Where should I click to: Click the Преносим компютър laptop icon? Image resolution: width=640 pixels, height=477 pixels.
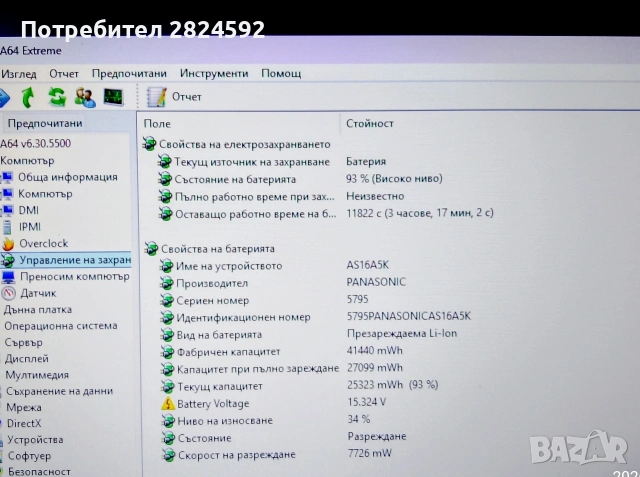pyautogui.click(x=8, y=277)
